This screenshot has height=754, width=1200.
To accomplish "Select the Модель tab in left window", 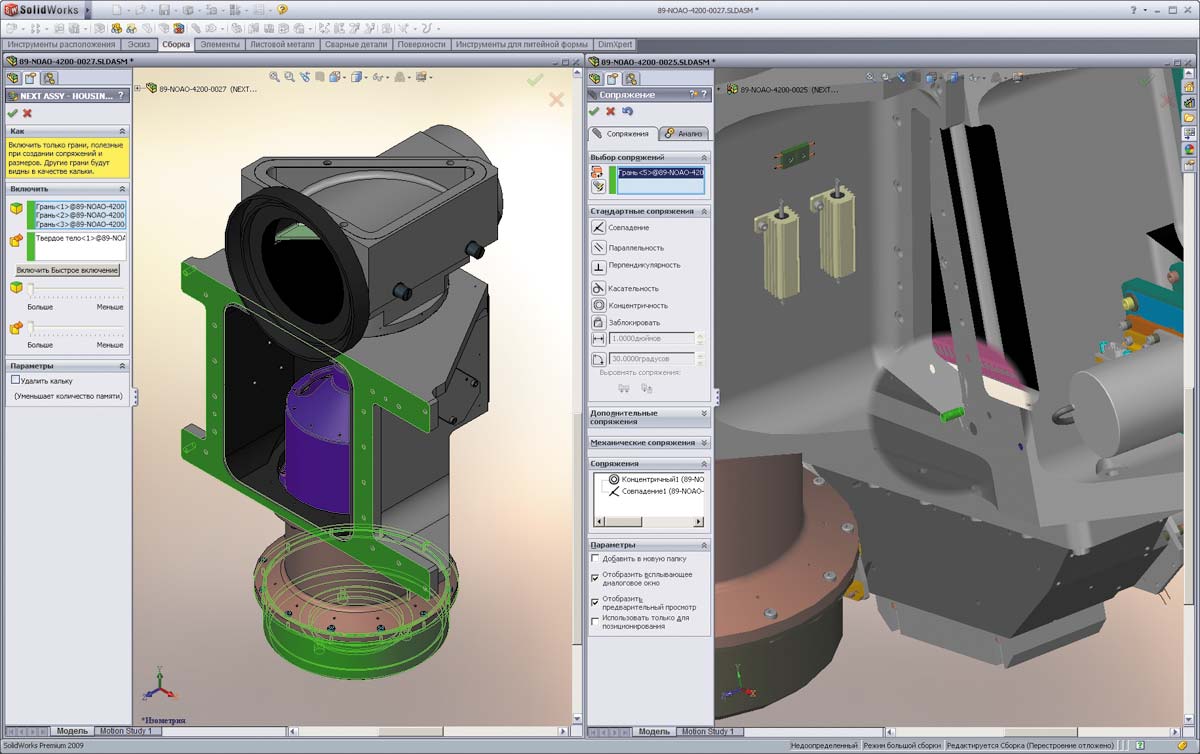I will [x=72, y=732].
